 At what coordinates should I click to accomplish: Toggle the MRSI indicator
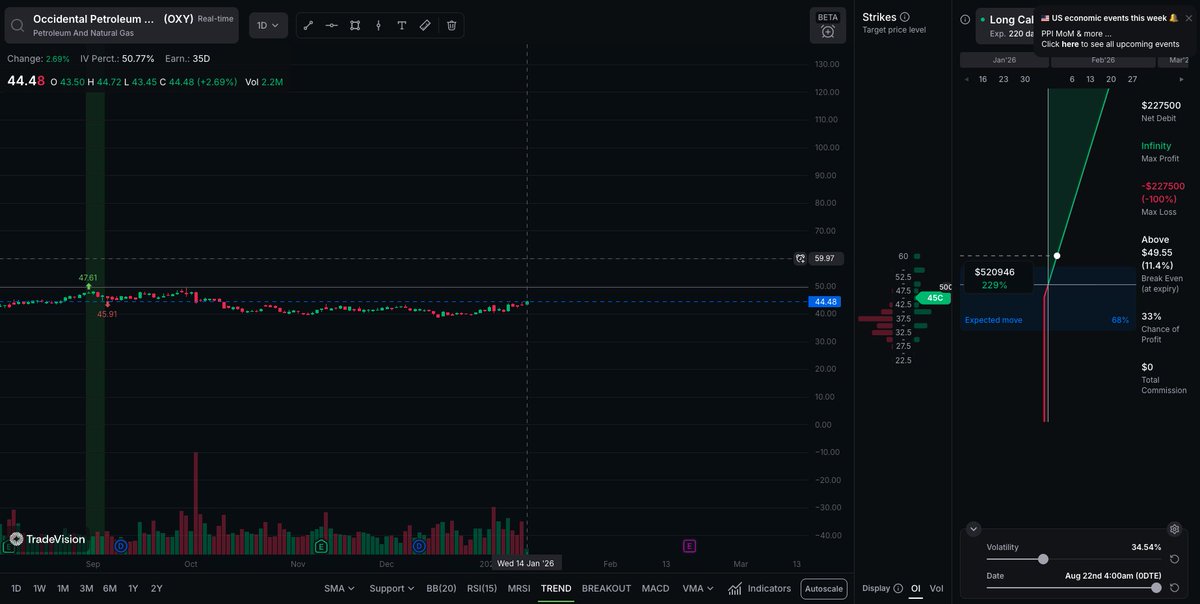point(519,588)
